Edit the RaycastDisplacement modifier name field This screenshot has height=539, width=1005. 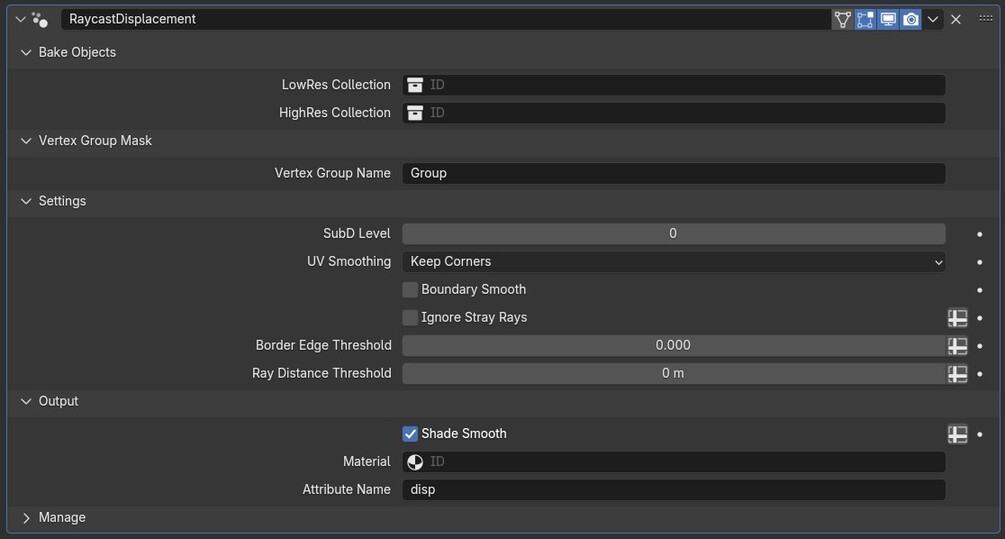[445, 19]
